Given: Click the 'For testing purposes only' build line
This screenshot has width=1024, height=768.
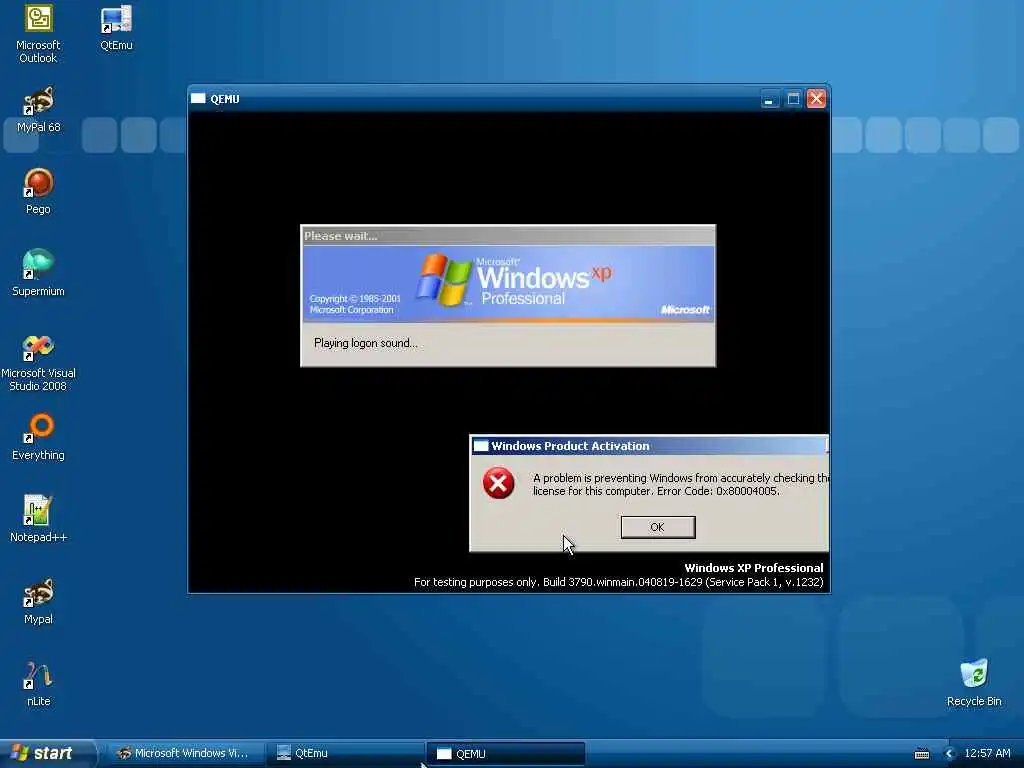Looking at the screenshot, I should coord(618,582).
